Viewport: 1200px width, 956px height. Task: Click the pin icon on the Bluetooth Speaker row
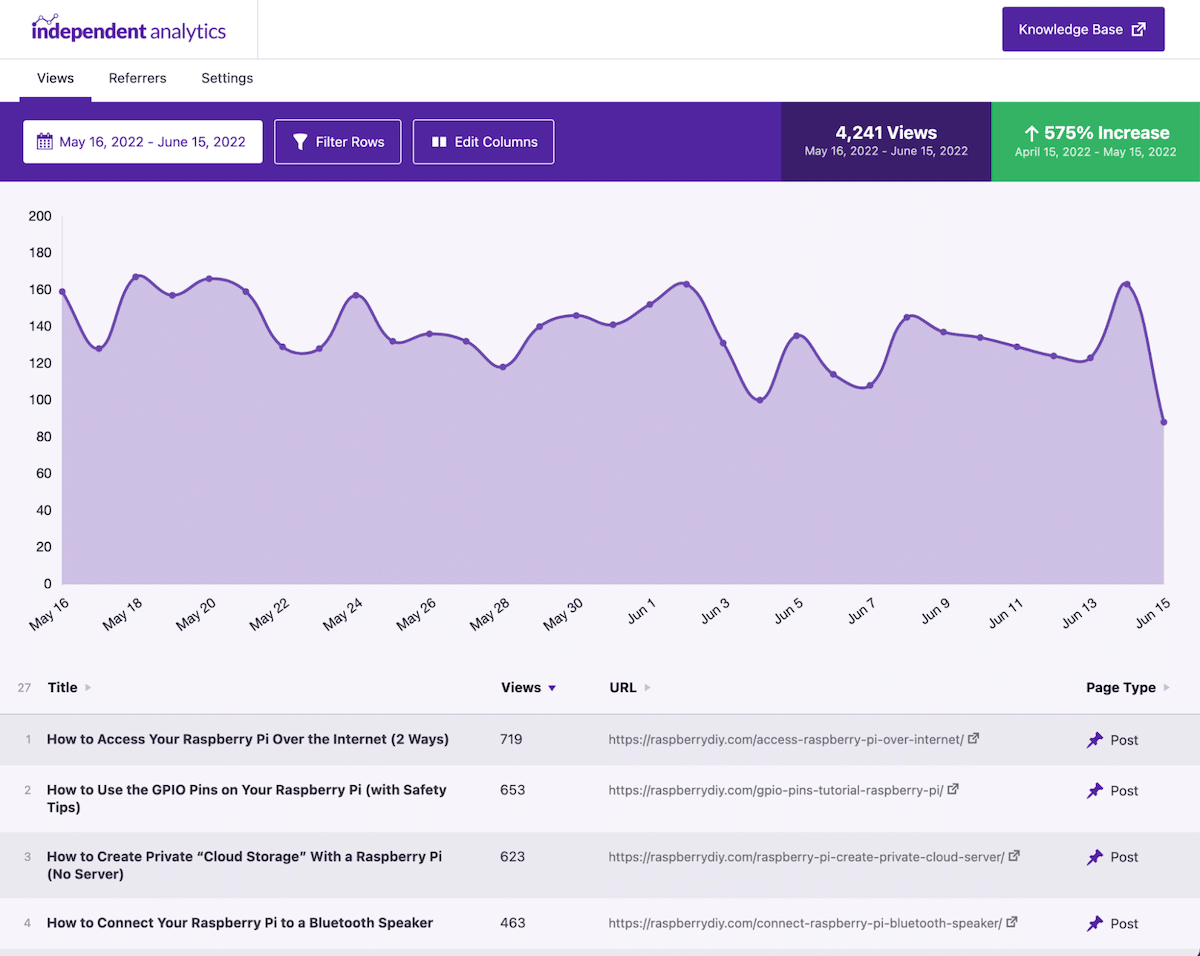[x=1095, y=923]
